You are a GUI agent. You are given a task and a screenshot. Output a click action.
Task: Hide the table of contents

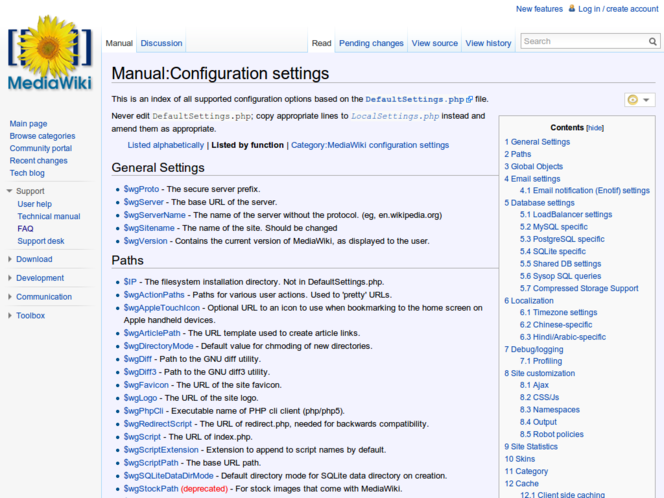pyautogui.click(x=595, y=128)
